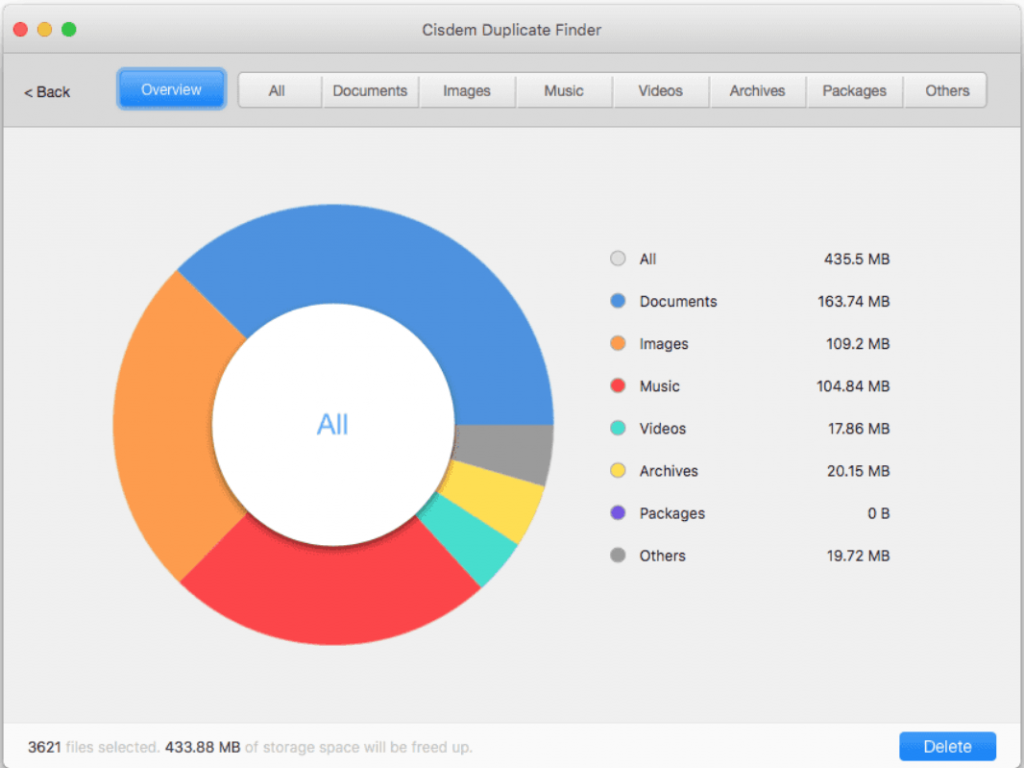Click the Back navigation link
Image resolution: width=1024 pixels, height=768 pixels.
pyautogui.click(x=46, y=91)
